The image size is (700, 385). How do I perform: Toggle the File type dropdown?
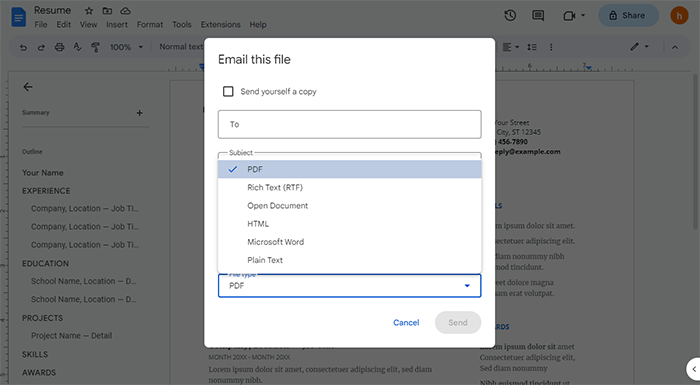click(x=350, y=286)
